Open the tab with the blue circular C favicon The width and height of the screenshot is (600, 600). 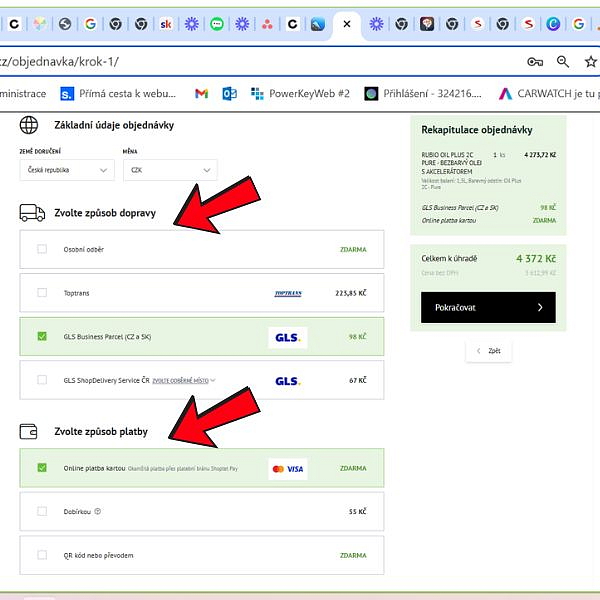[x=553, y=24]
